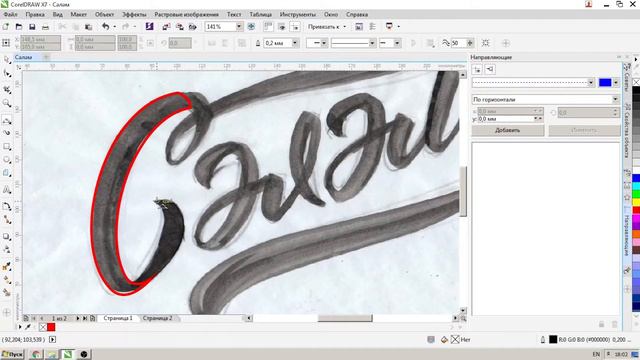Click the next page arrow in page navigator
Screen dimensions: 640x360
(78, 318)
